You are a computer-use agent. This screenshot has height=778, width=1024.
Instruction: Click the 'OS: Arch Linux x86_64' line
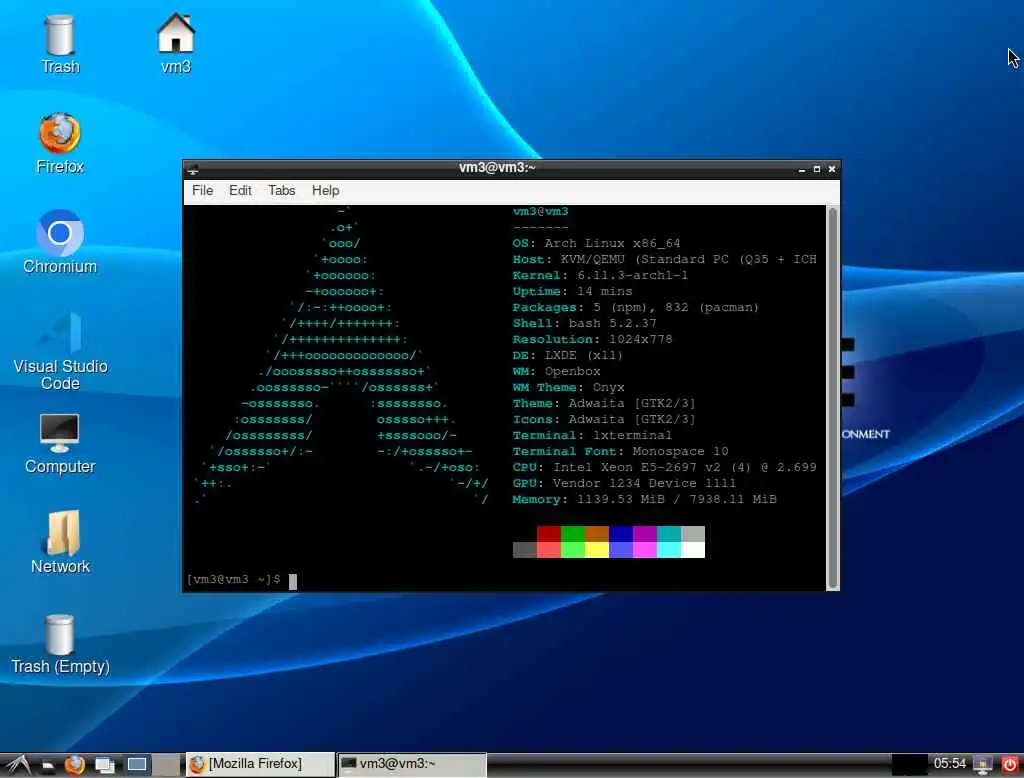click(x=596, y=243)
